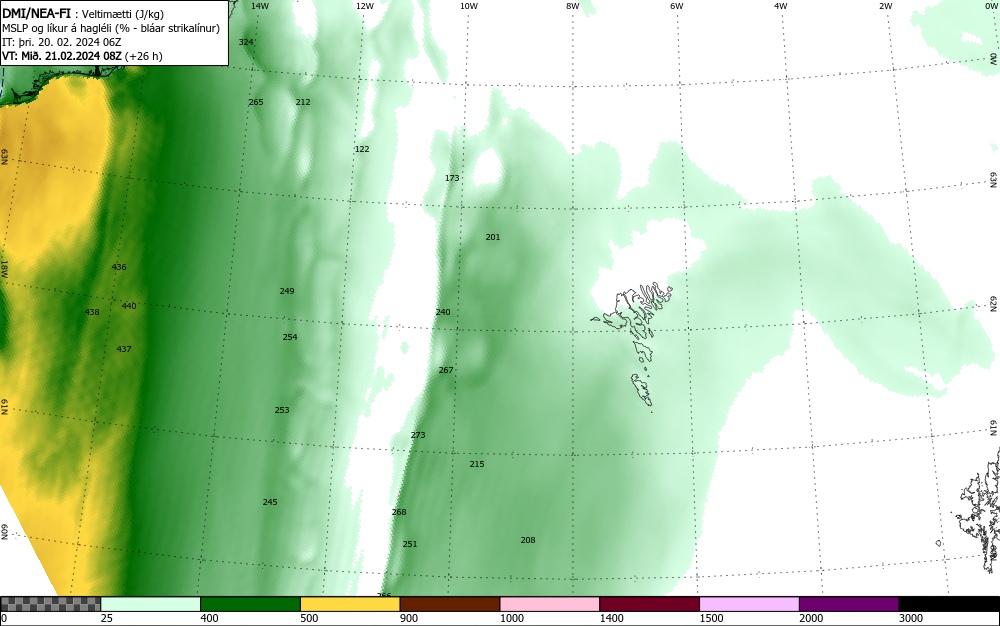Click the 6W longitude label
Viewport: 1000px width, 626px height.
click(x=677, y=6)
